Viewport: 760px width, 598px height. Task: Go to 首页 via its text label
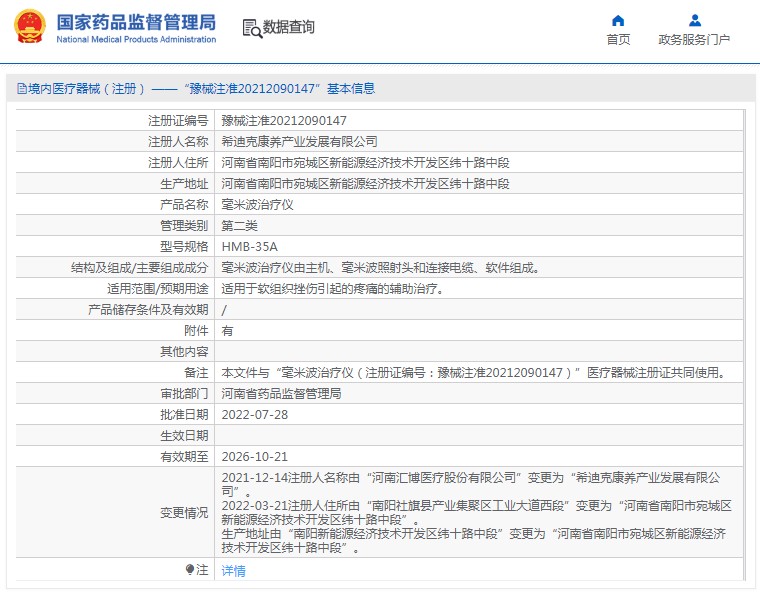point(618,40)
